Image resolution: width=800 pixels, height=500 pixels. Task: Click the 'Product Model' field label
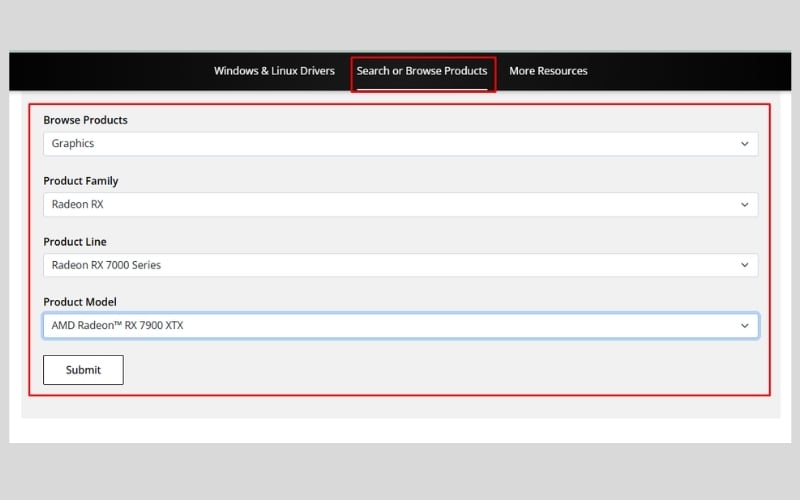pos(79,302)
